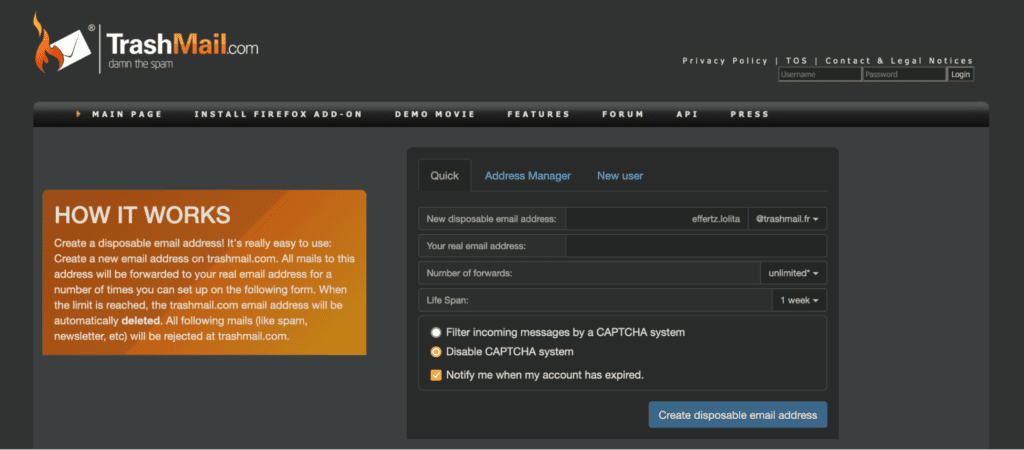Click the 'Life Span:' label
The width and height of the screenshot is (1024, 450).
click(447, 301)
